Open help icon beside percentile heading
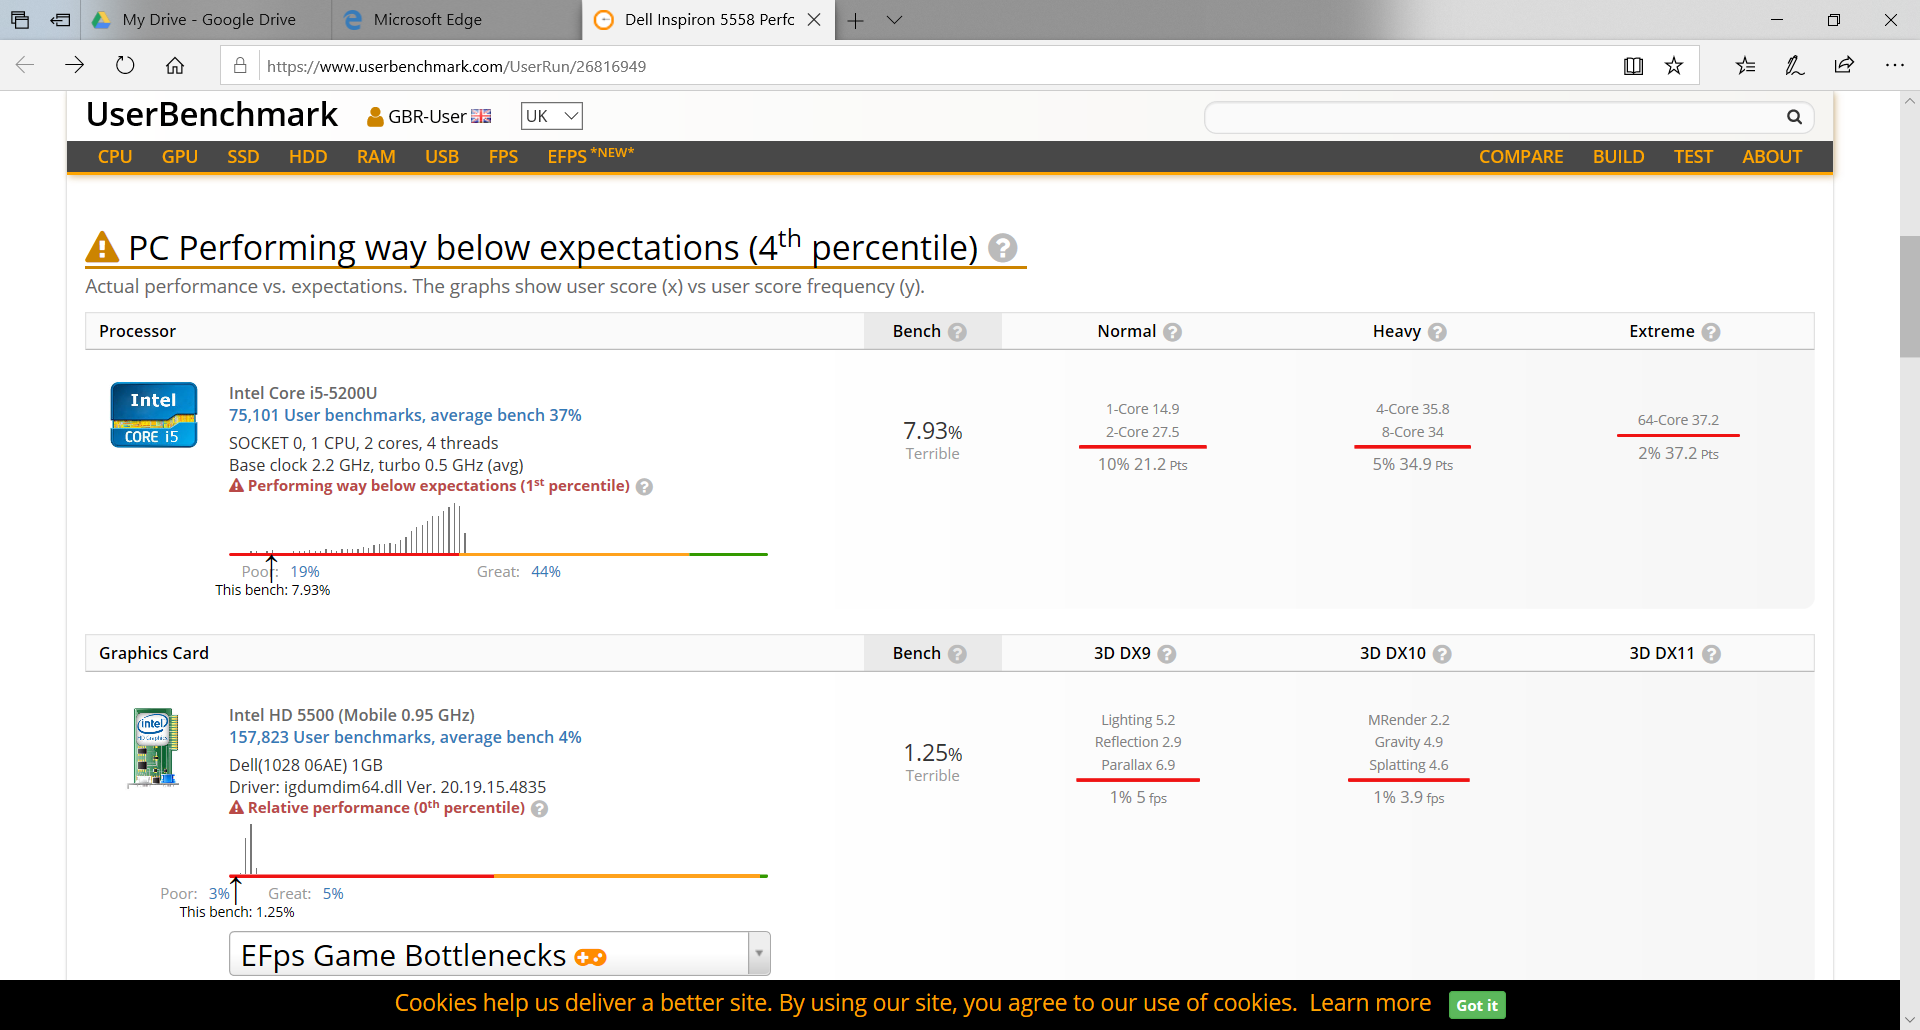 point(1002,248)
